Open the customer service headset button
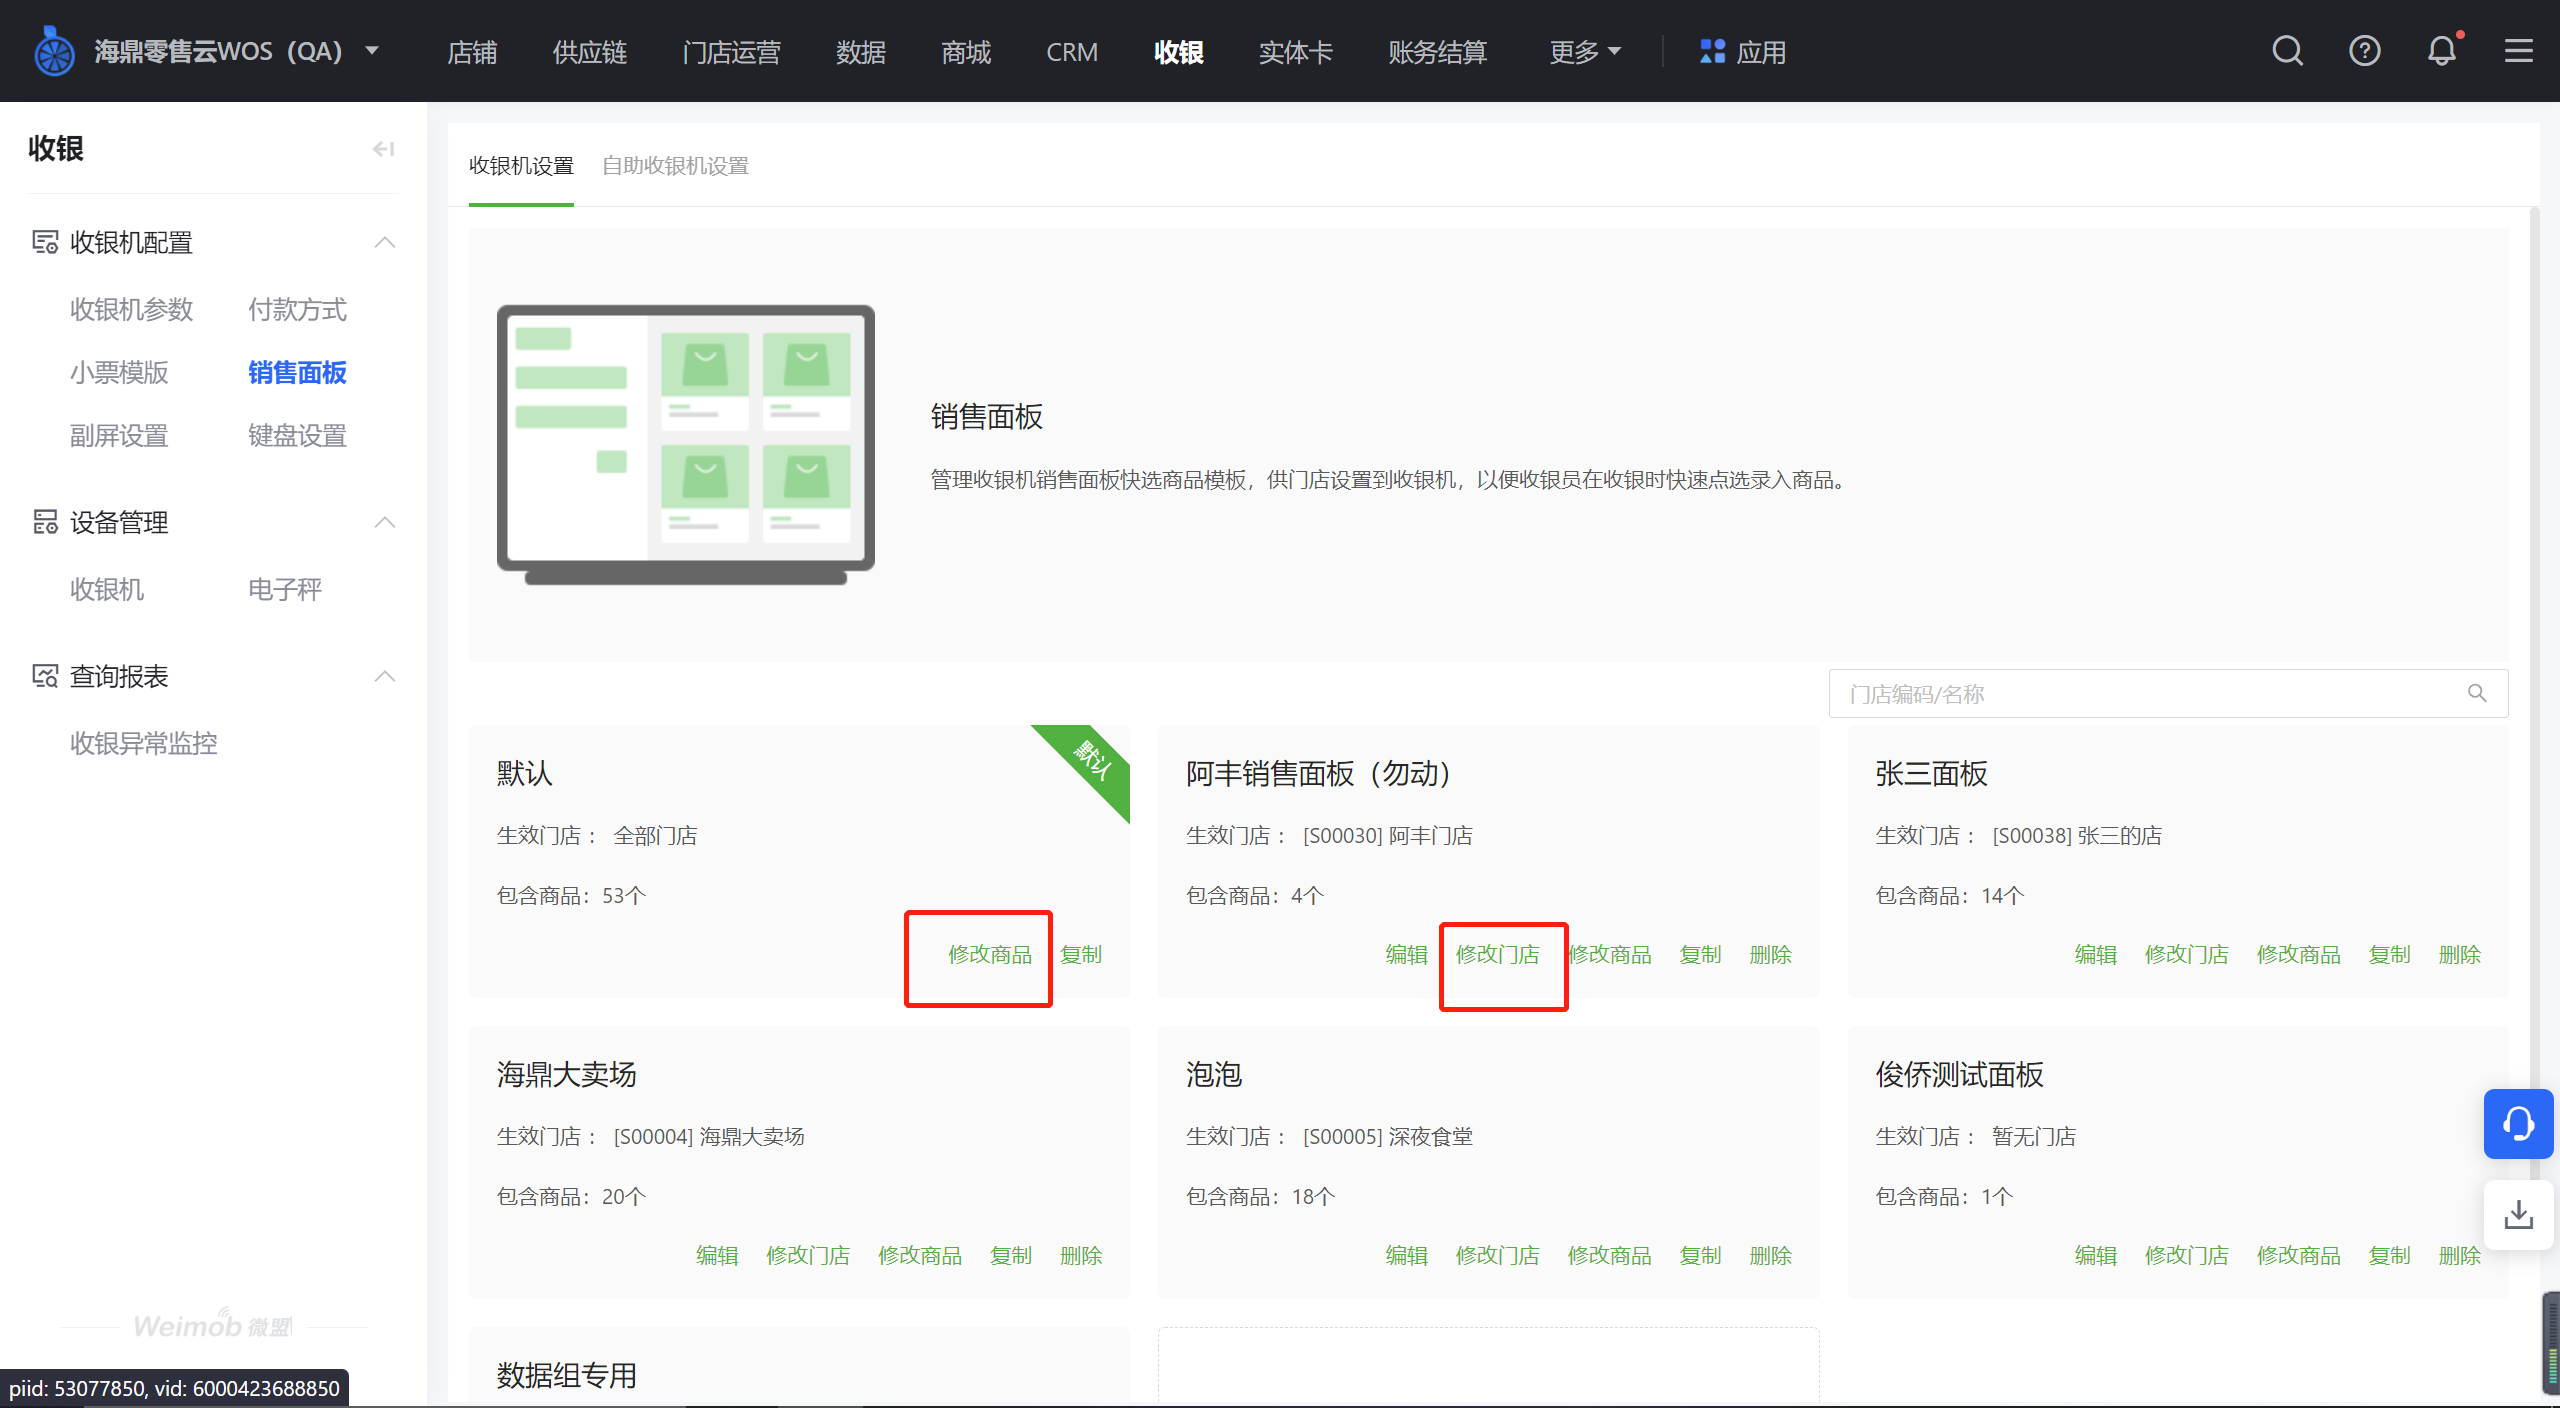 point(2518,1124)
